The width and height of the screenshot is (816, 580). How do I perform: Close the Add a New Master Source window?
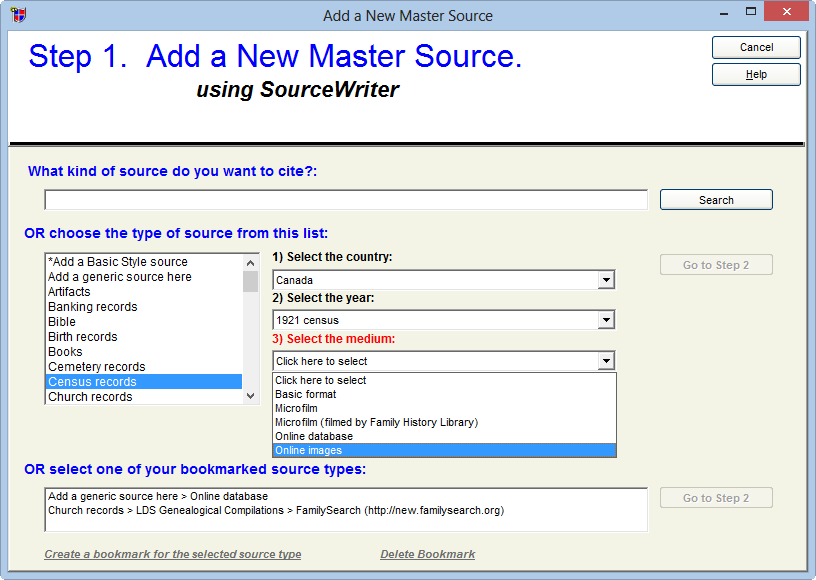(786, 11)
